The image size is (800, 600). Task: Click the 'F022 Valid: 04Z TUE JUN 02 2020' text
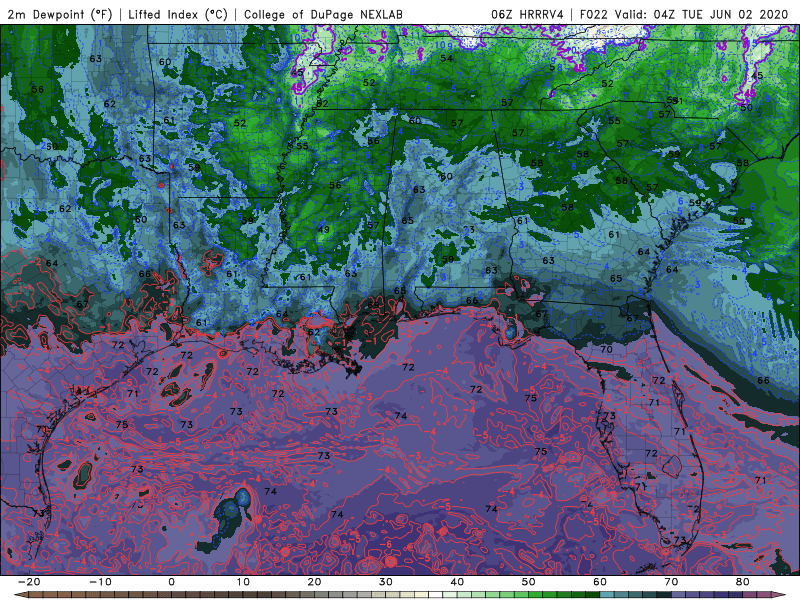pos(684,14)
